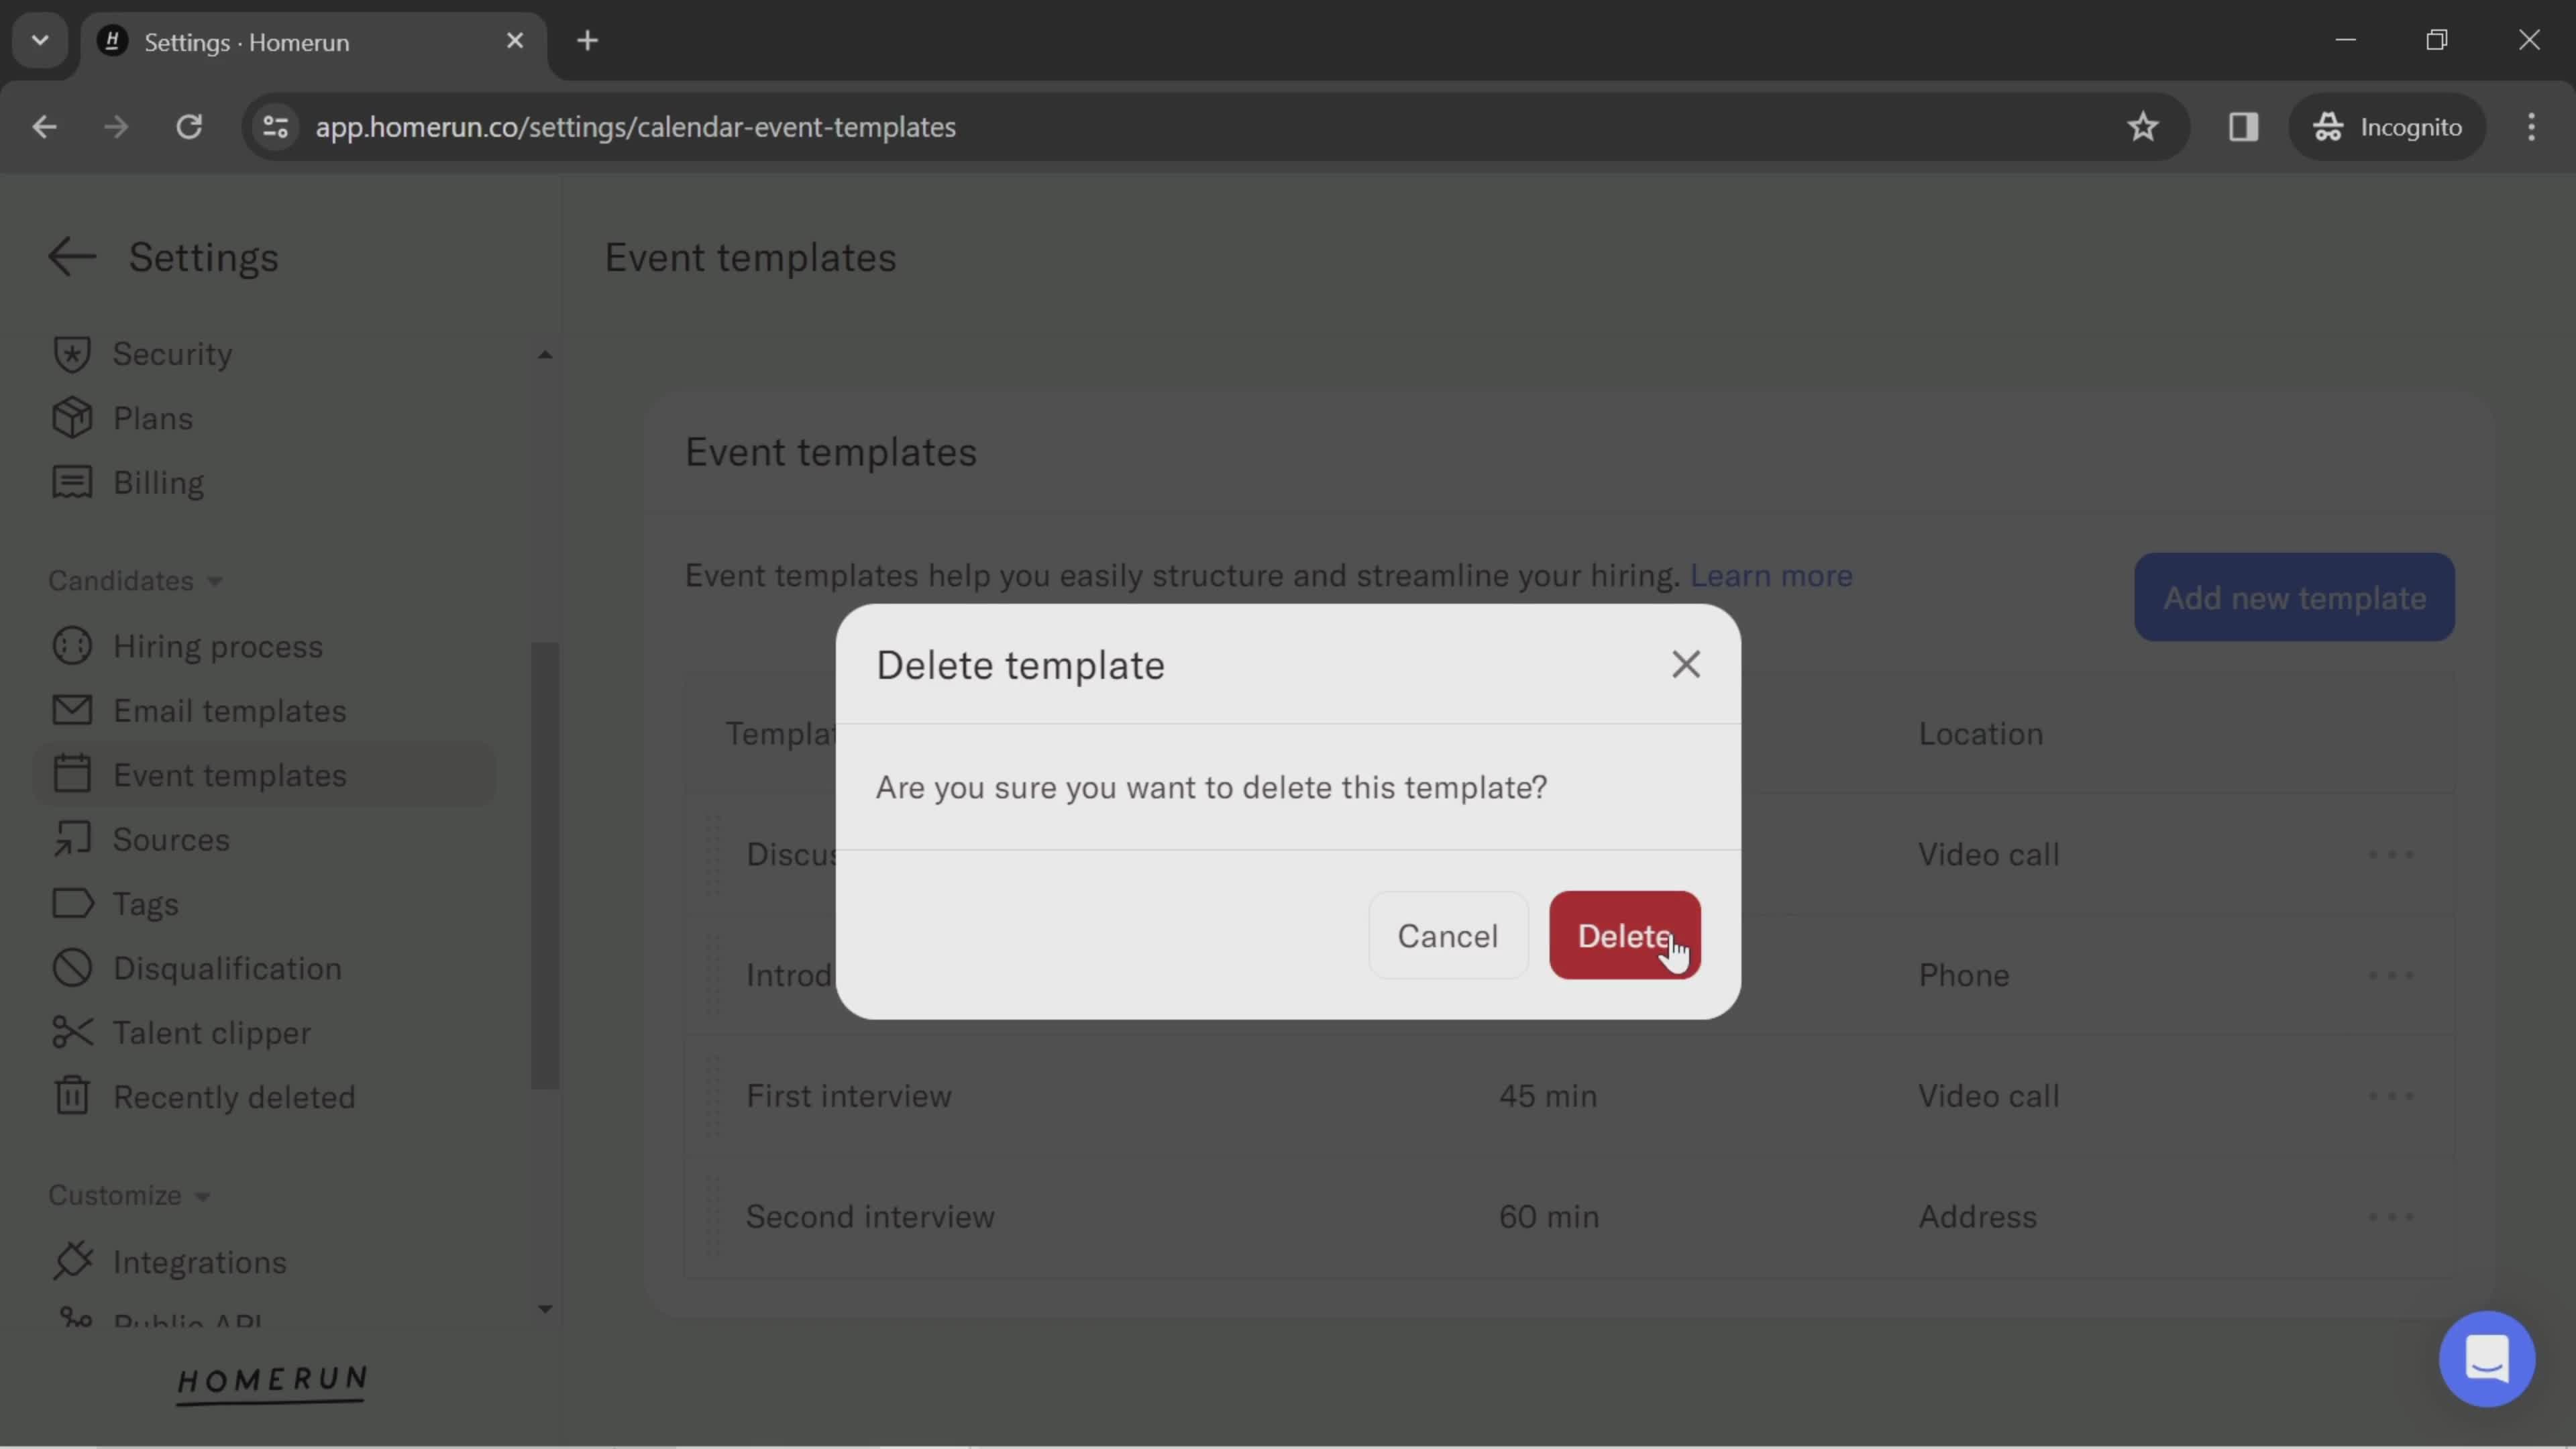Open the Security settings shield icon

pos(72,354)
